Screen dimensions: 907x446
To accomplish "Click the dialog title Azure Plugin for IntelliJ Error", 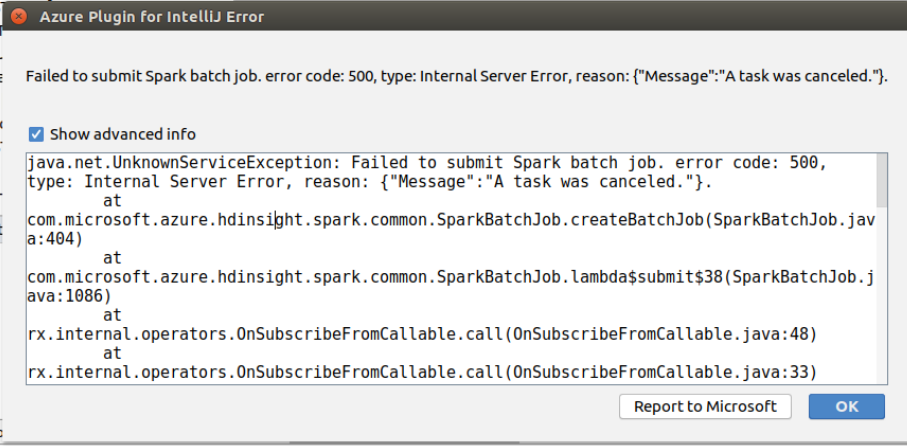I will pyautogui.click(x=152, y=17).
